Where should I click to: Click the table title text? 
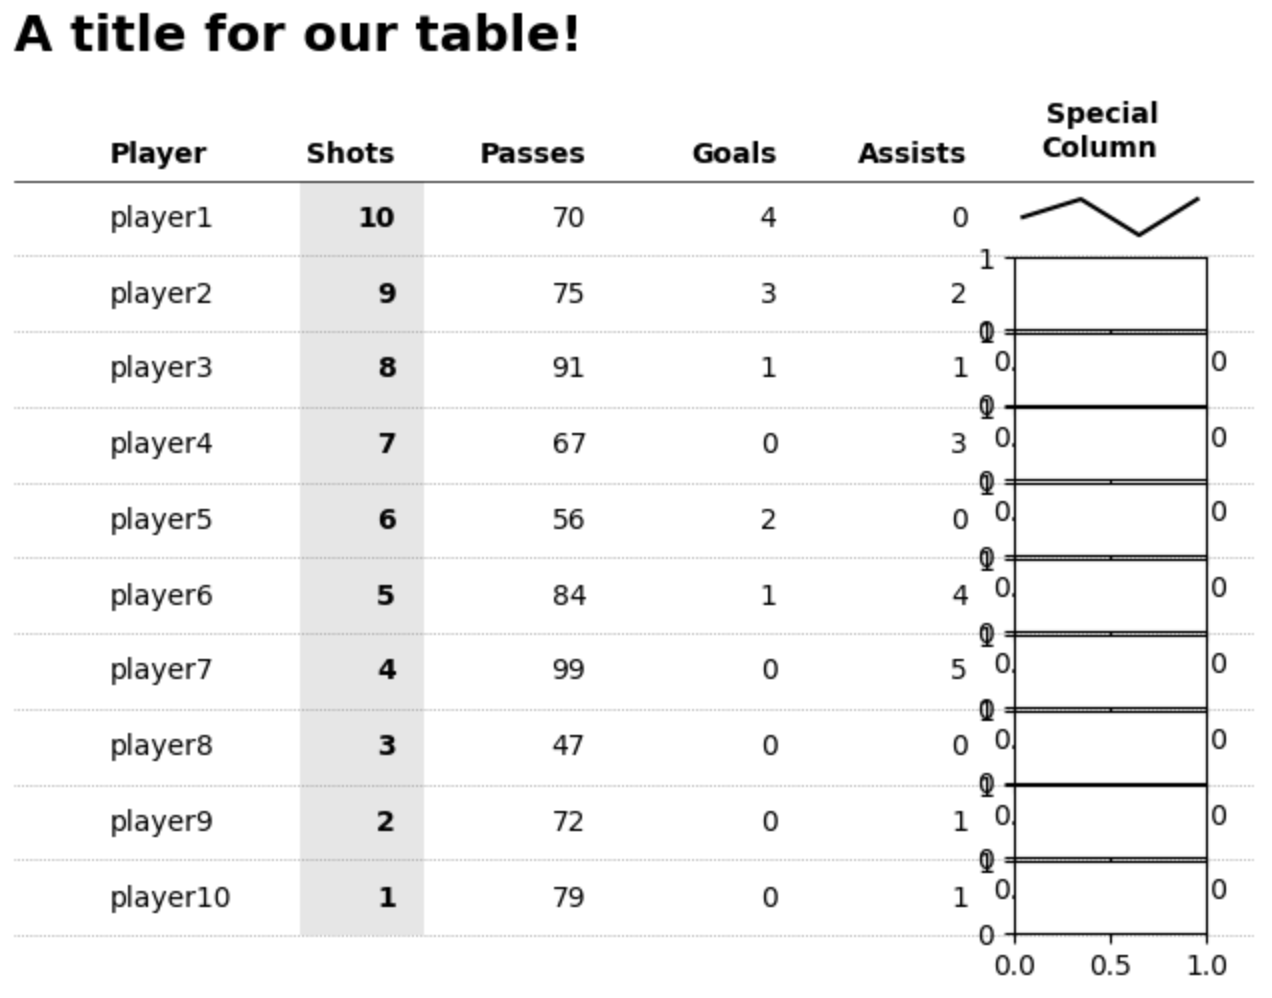pyautogui.click(x=297, y=35)
